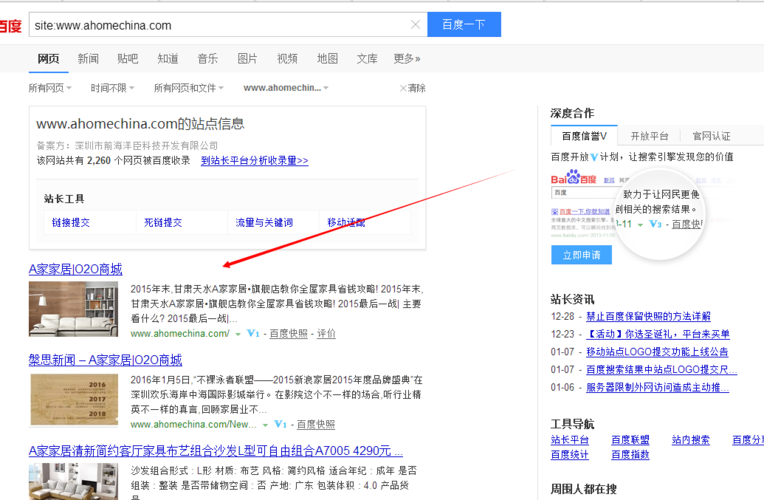Image resolution: width=764 pixels, height=500 pixels.
Task: Open 百度快照 for www.ahomechina.com/ result
Action: [x=288, y=333]
